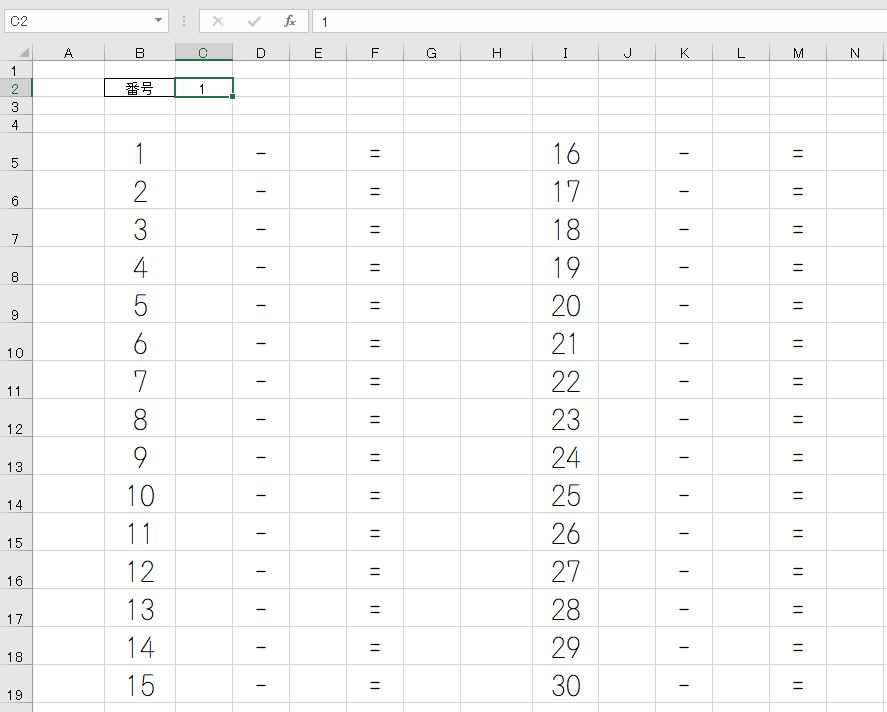887x712 pixels.
Task: Click the cell showing number 23
Action: tap(565, 419)
